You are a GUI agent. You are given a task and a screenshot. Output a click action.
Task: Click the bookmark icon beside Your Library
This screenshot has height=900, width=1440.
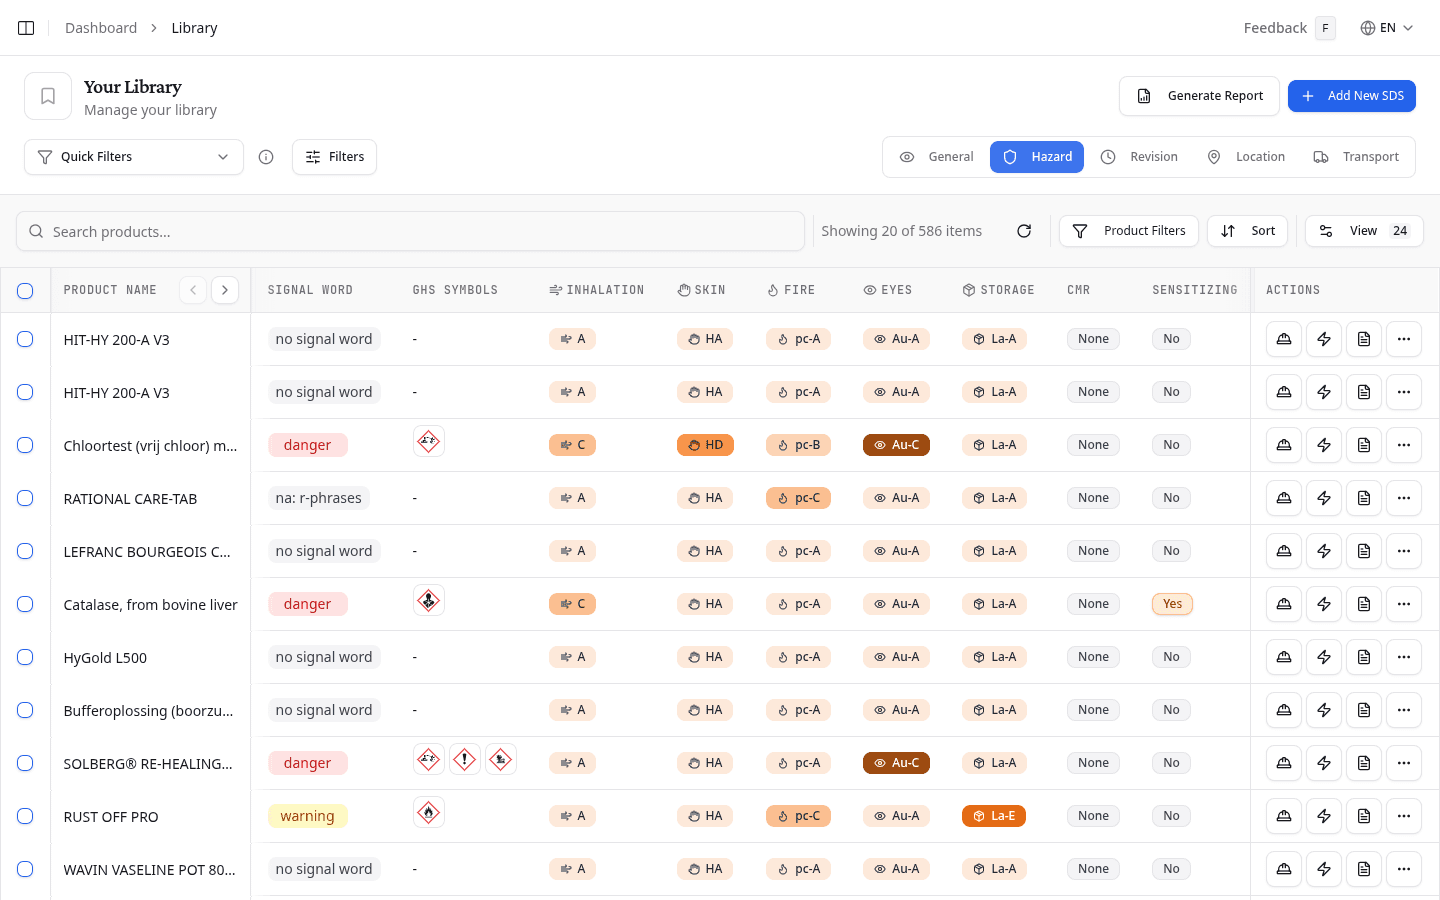tap(48, 96)
